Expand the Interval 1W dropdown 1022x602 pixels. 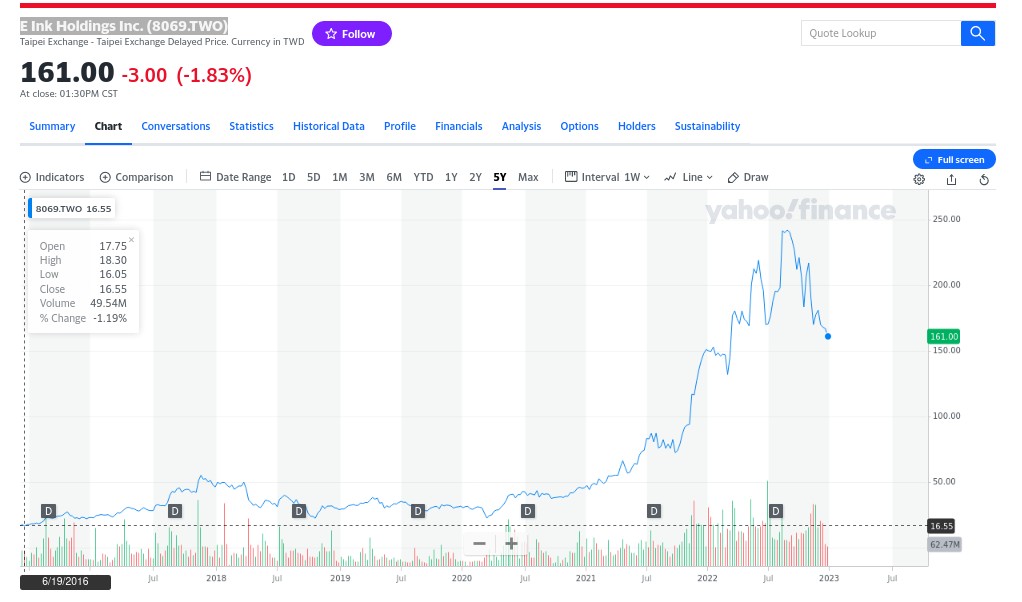(607, 177)
